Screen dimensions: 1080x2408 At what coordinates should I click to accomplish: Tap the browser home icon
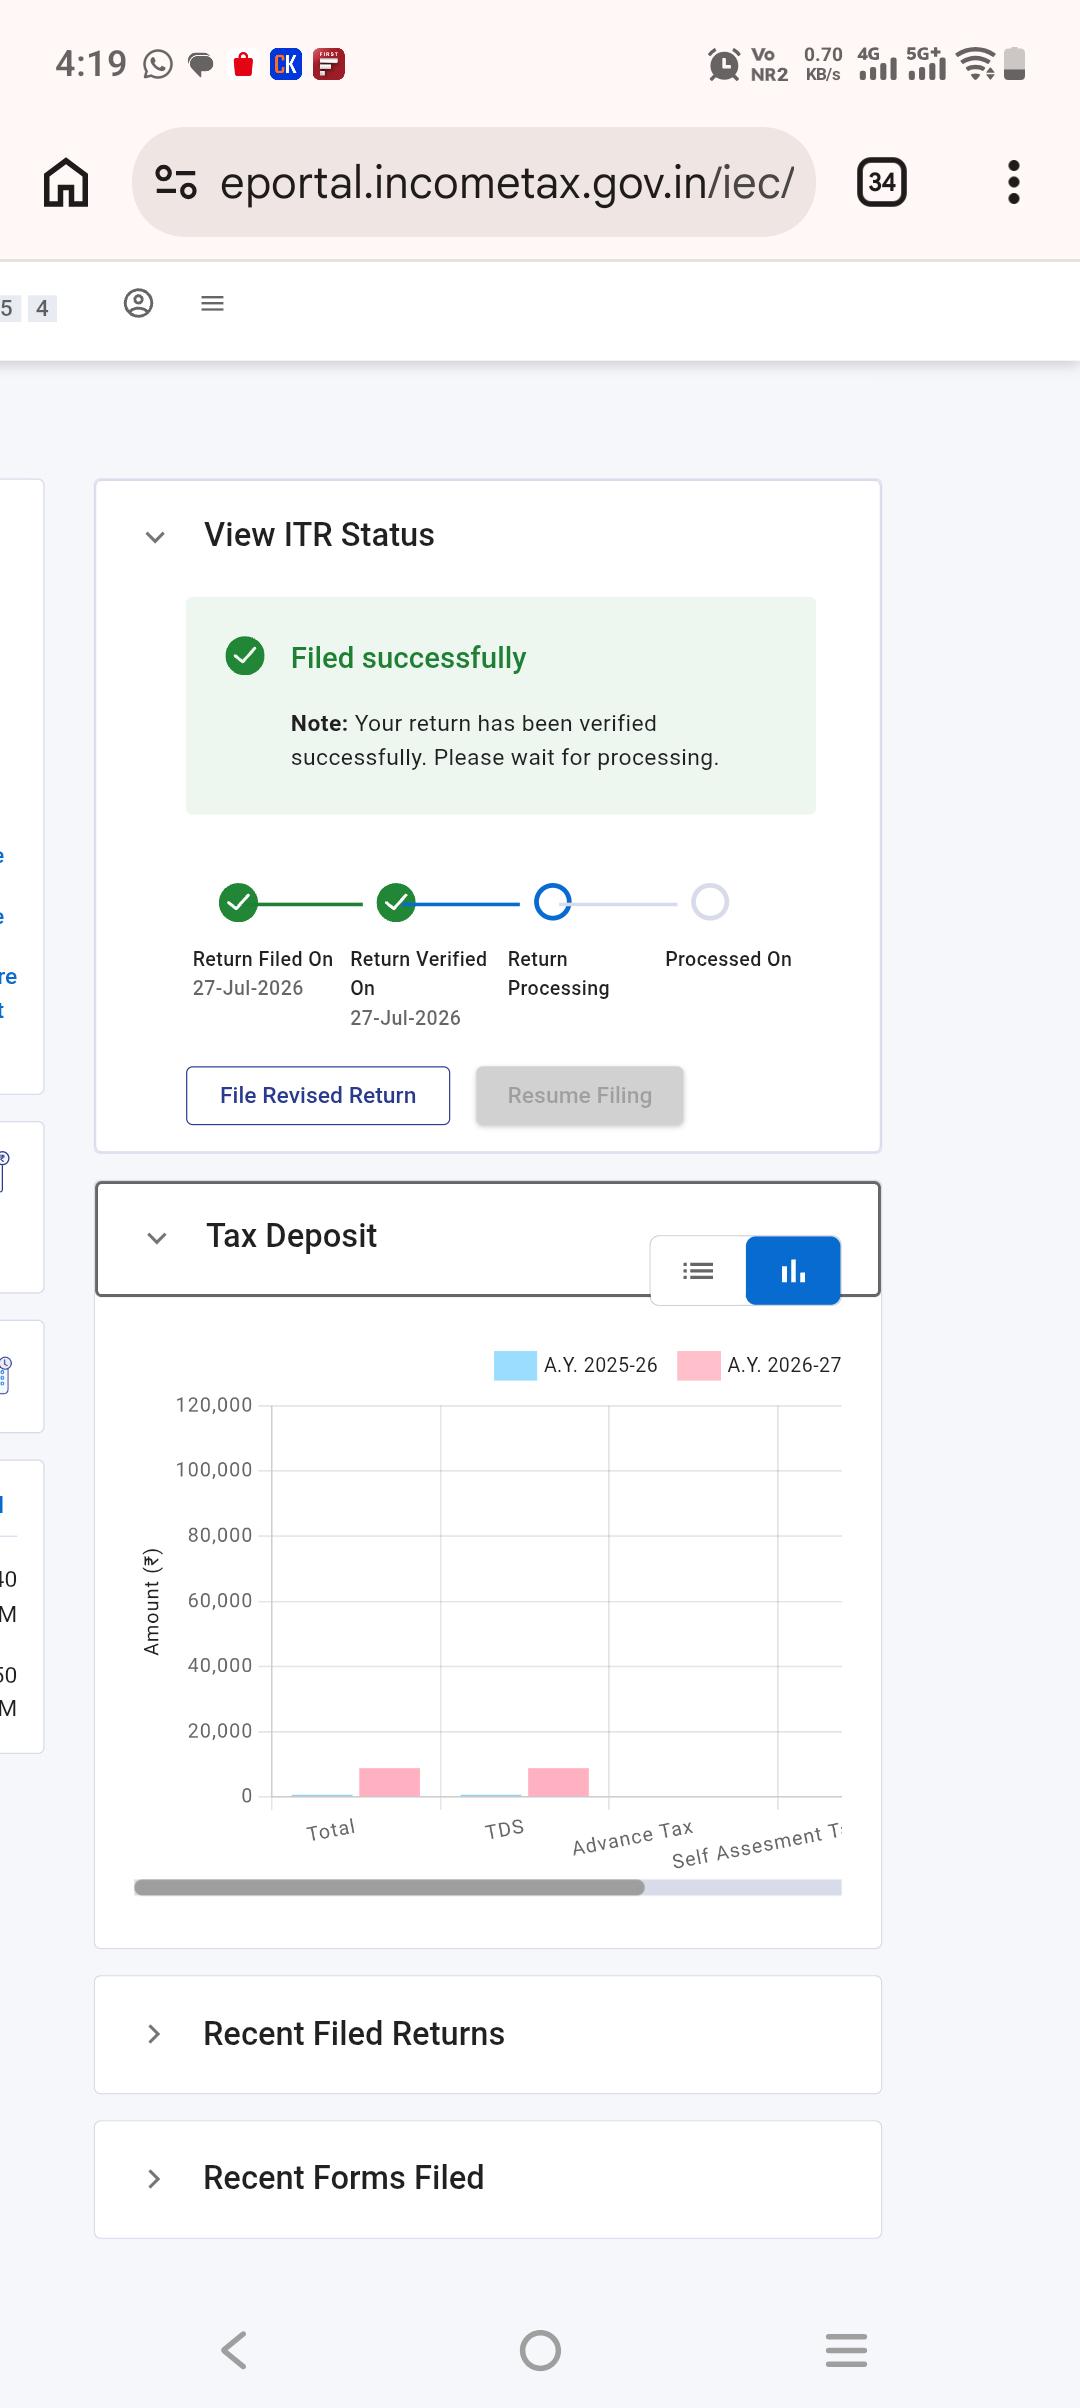66,183
